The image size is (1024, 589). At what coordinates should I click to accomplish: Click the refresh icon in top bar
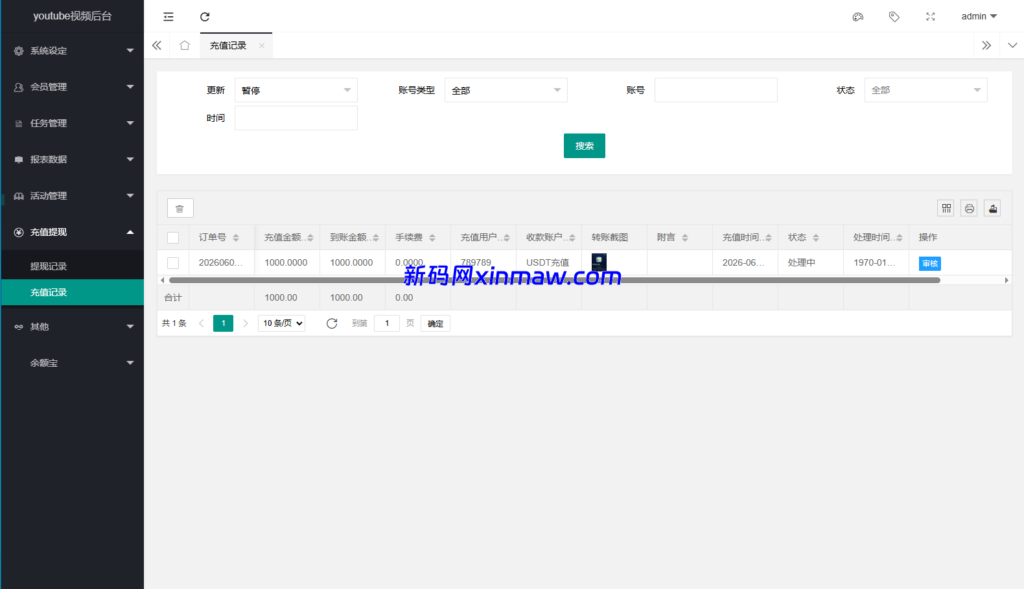coord(204,16)
